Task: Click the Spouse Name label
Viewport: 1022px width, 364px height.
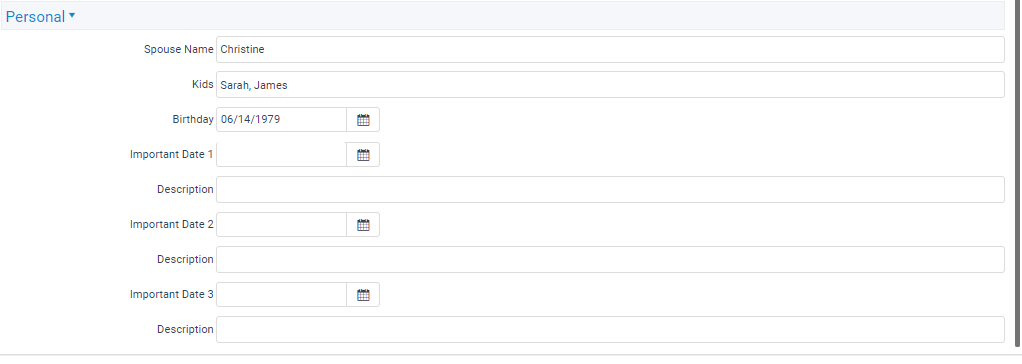Action: tap(179, 50)
